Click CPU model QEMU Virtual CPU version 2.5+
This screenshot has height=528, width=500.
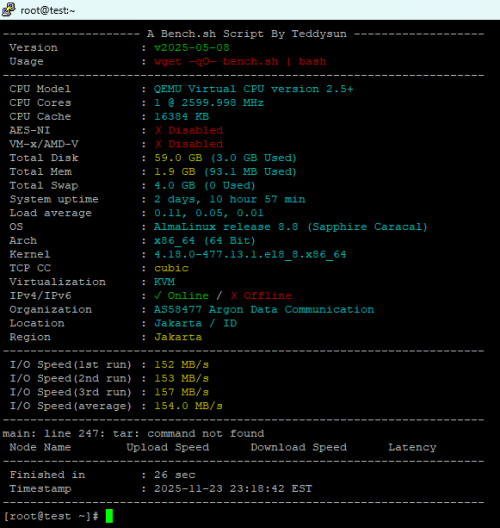coord(254,89)
